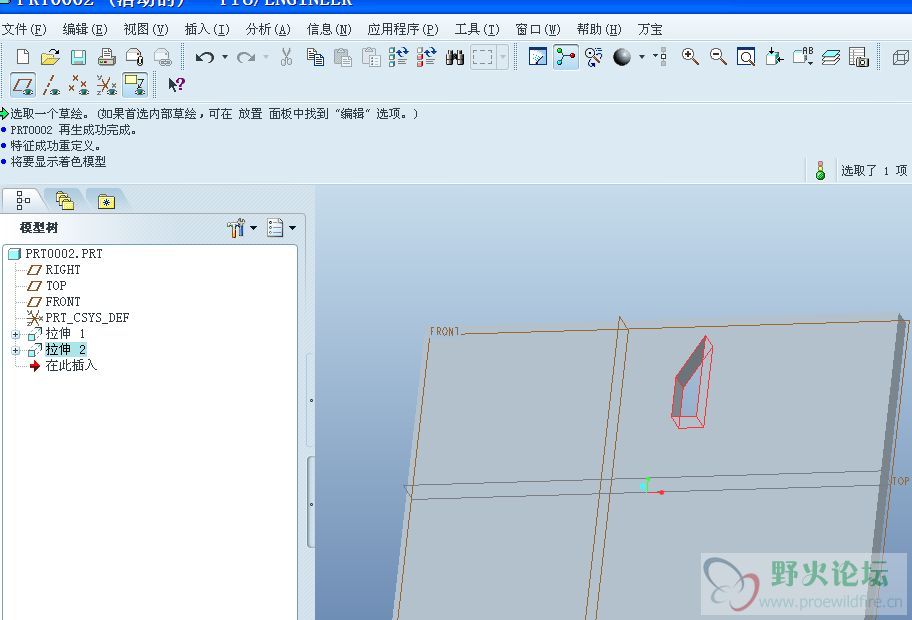Screen dimensions: 912x620
Task: Open the 插入(I) menu
Action: [206, 29]
